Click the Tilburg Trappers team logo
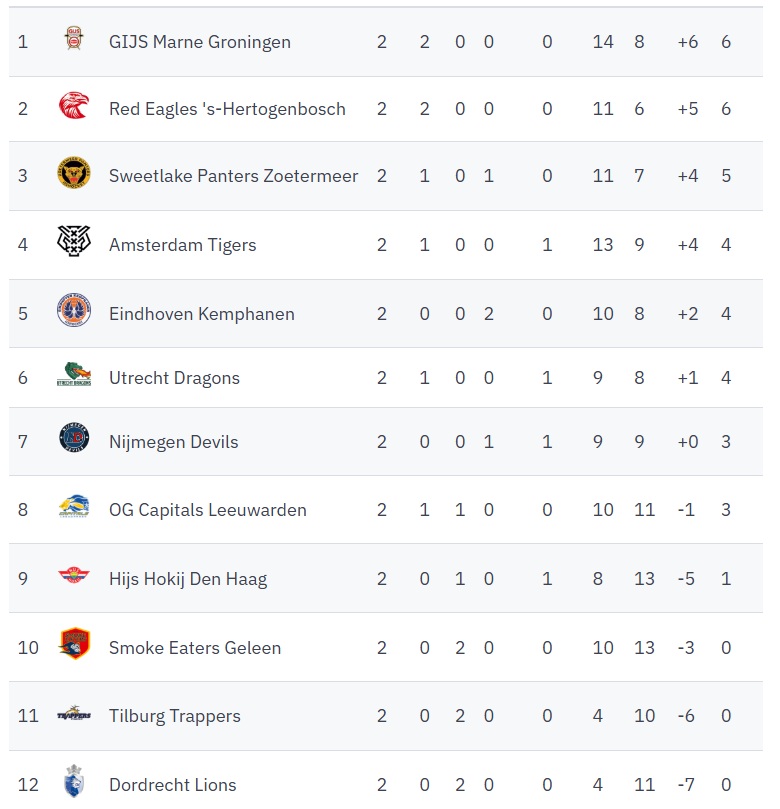Screen dimensions: 780x809 coord(73,714)
